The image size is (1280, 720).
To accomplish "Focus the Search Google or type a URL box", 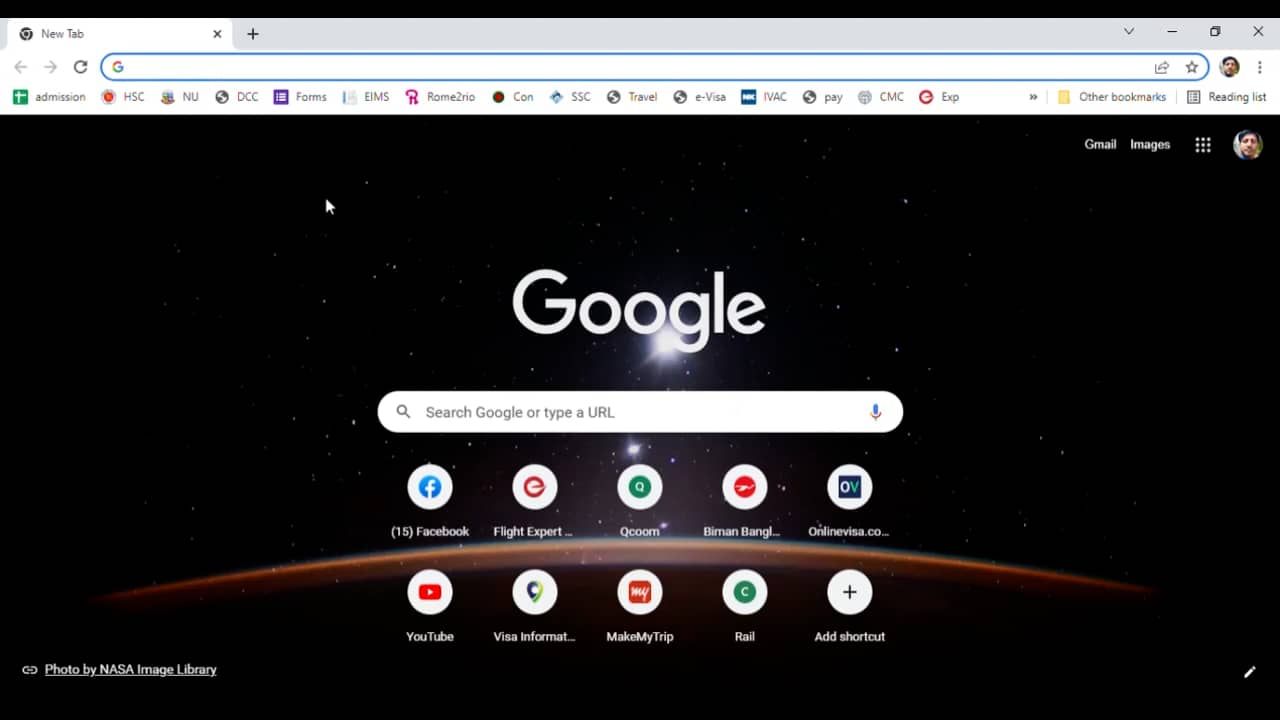I will pos(640,412).
